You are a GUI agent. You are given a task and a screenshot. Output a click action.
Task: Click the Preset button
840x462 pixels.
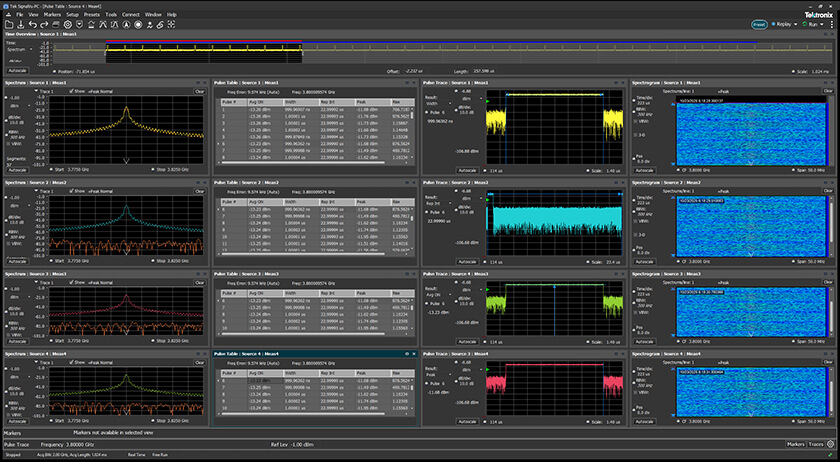coord(760,25)
